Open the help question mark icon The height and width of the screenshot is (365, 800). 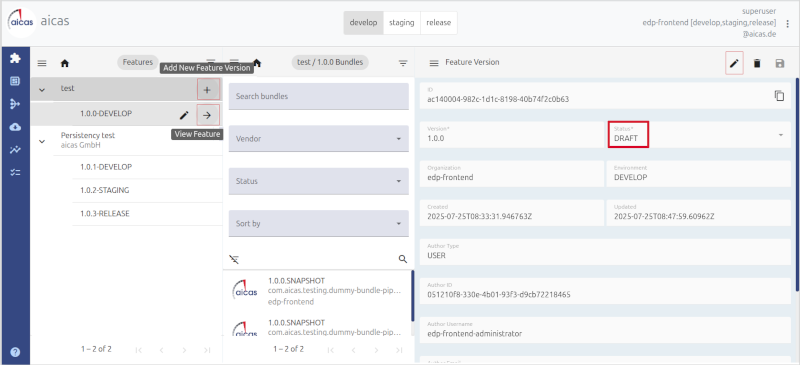[15, 352]
